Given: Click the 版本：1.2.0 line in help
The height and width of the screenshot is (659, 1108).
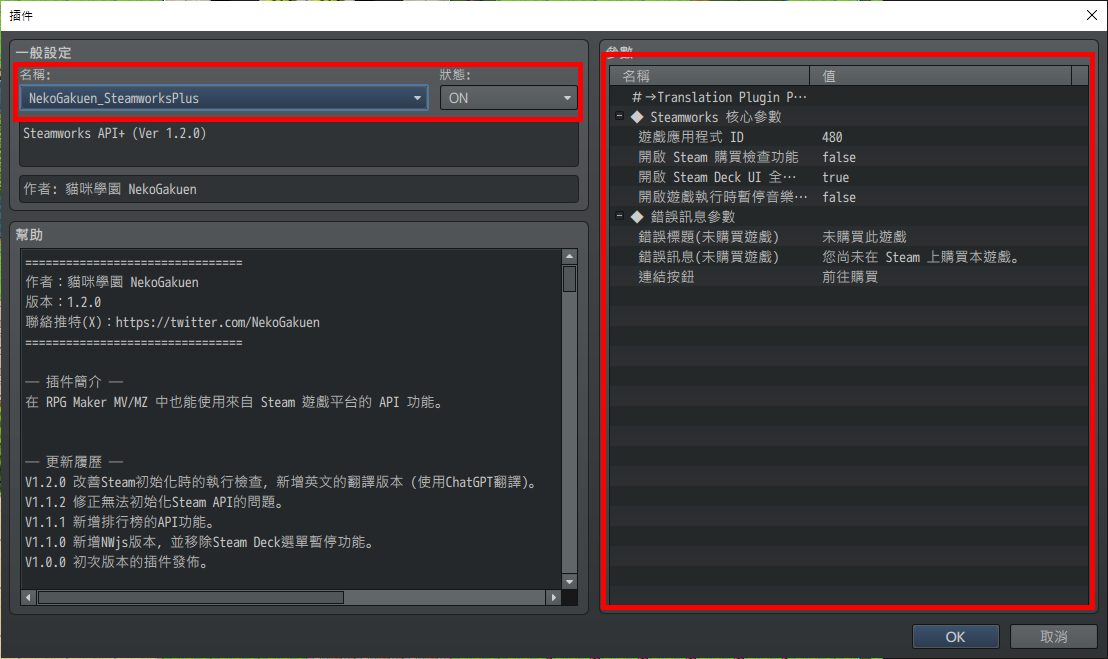Looking at the screenshot, I should click(x=63, y=302).
